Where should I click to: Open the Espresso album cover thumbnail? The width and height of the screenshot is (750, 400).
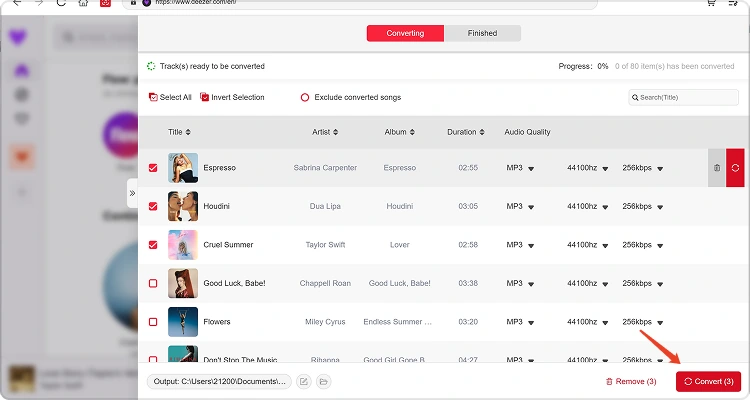(x=183, y=168)
